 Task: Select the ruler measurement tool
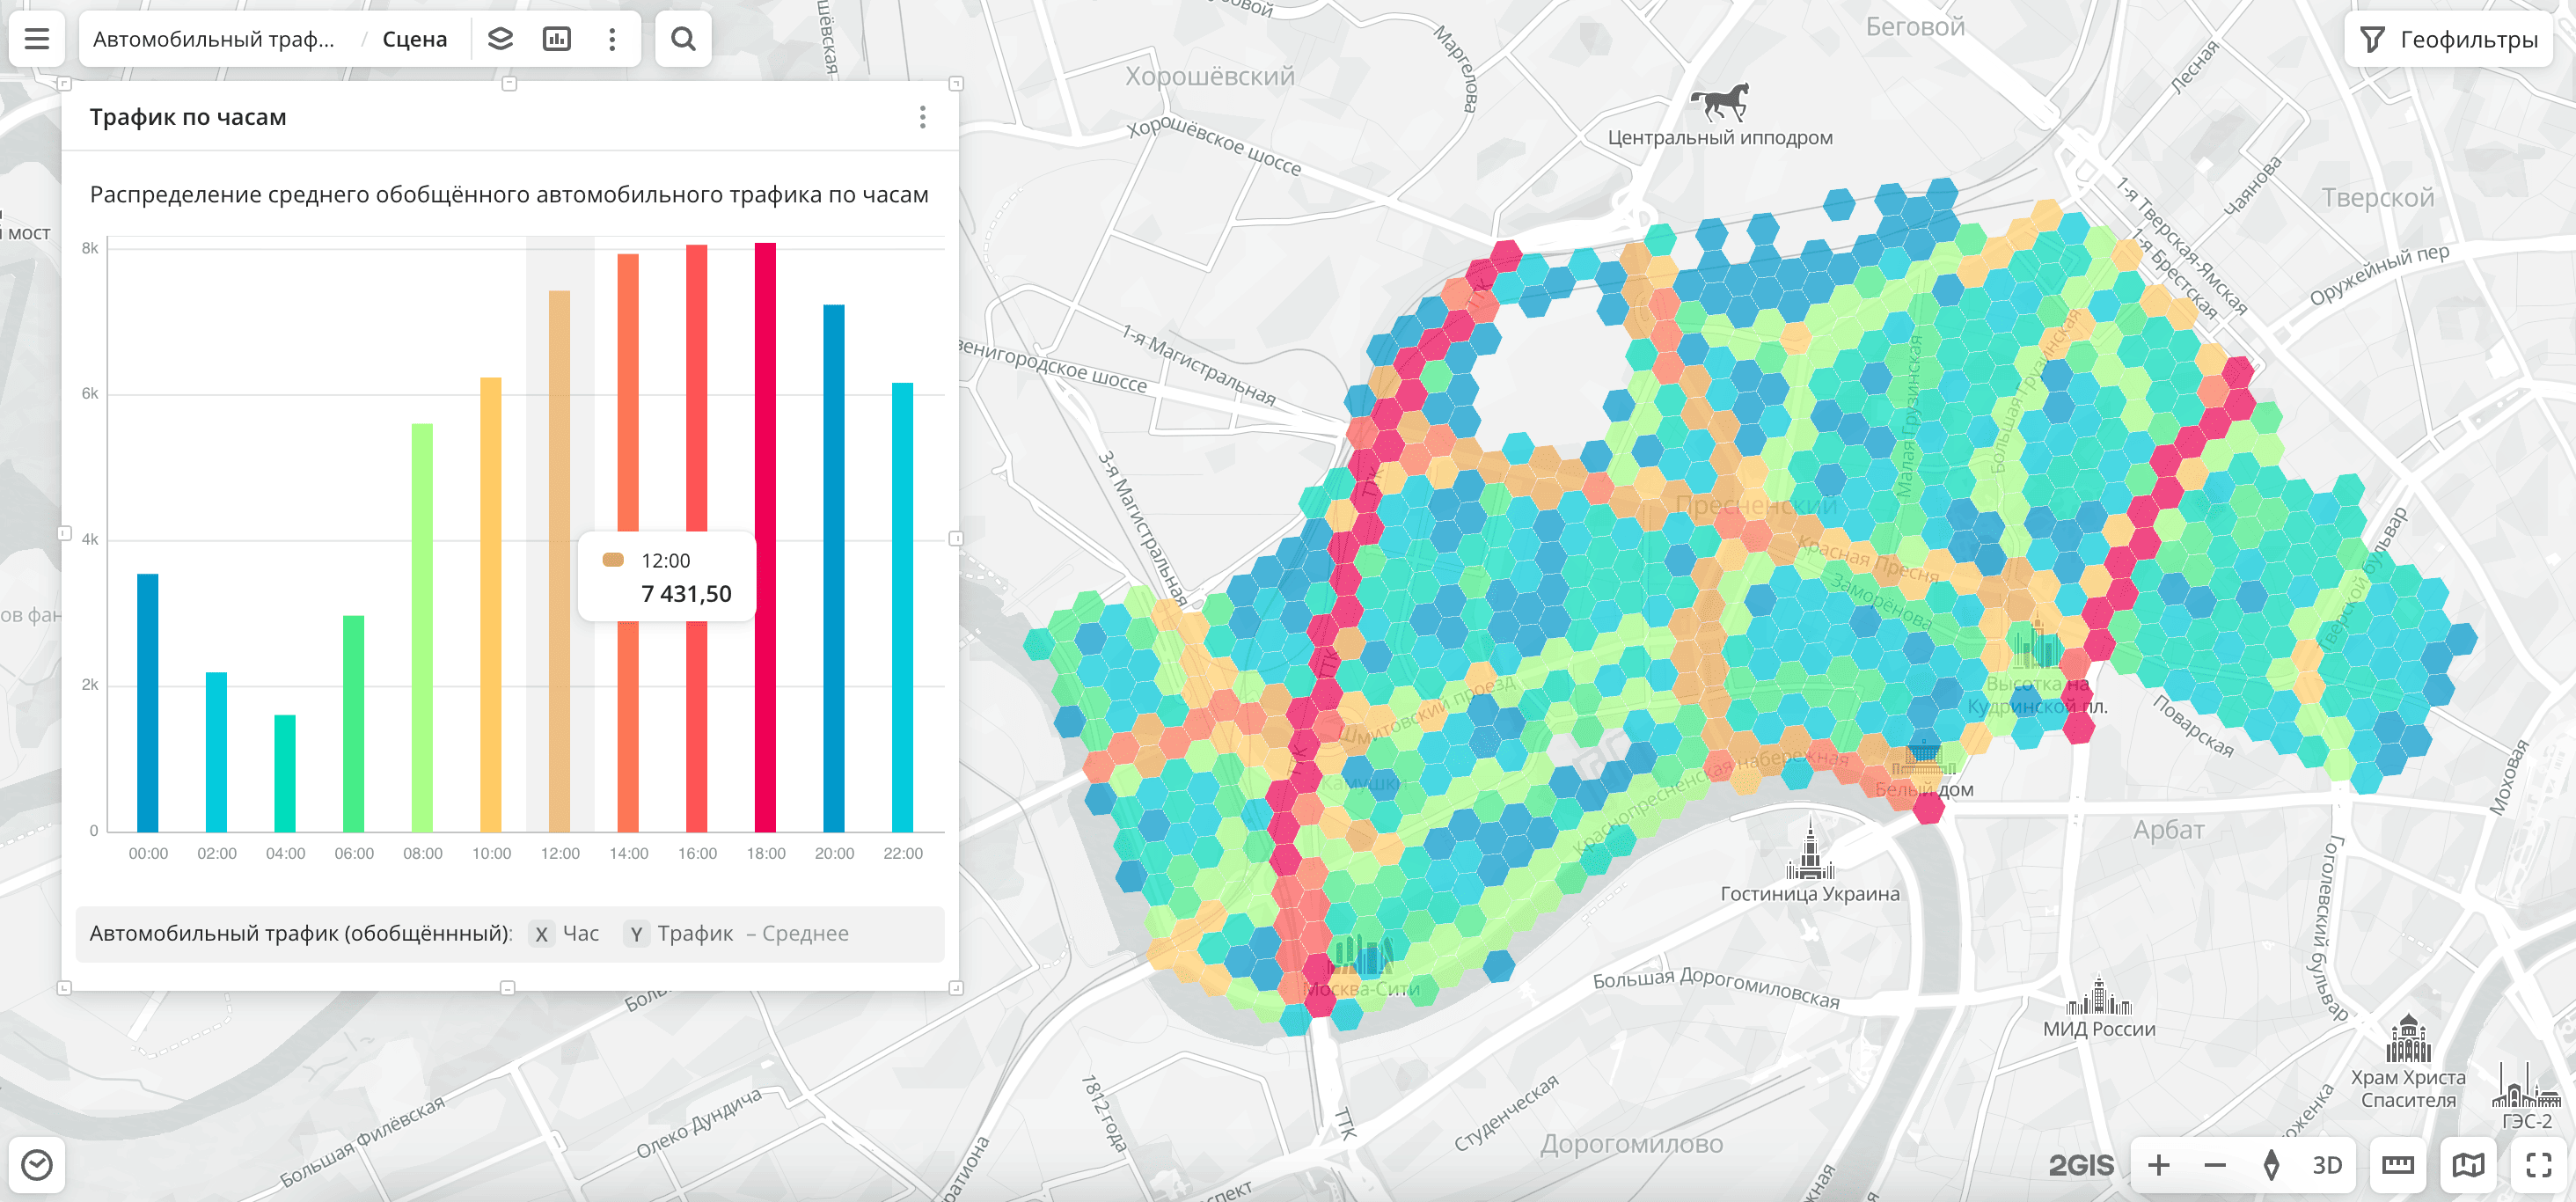point(2397,1165)
